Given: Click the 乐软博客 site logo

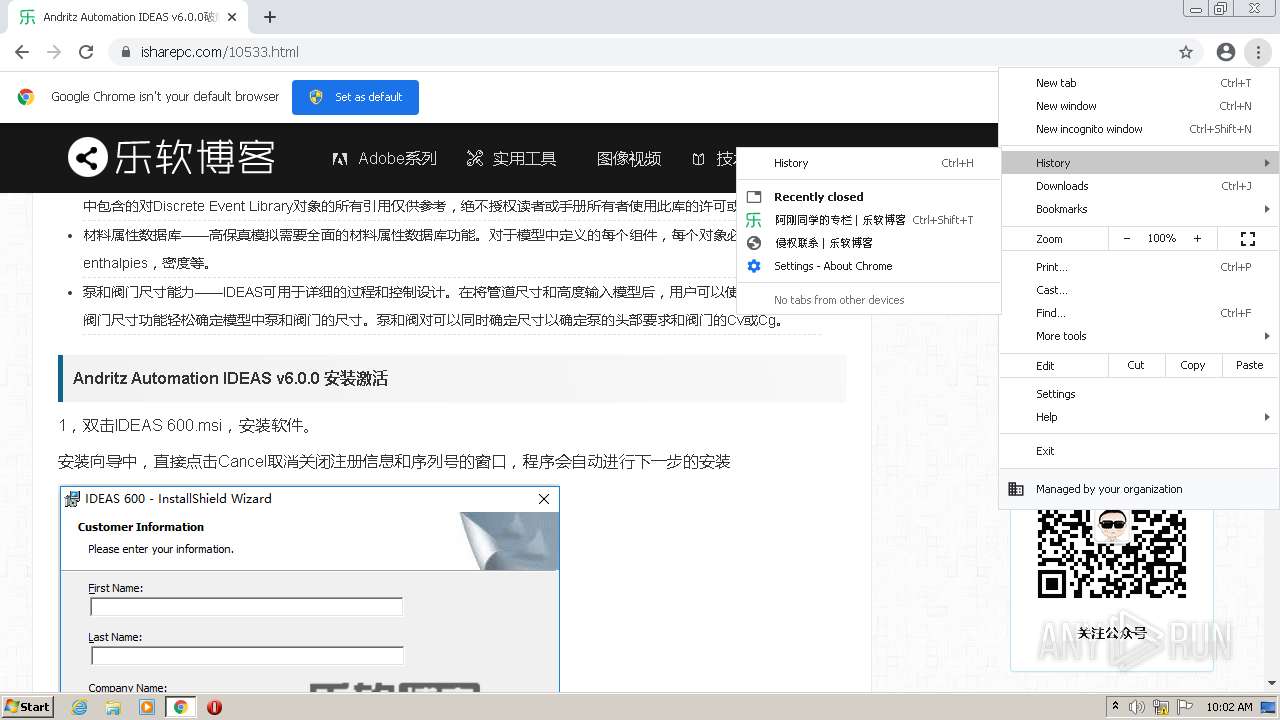Looking at the screenshot, I should [171, 158].
